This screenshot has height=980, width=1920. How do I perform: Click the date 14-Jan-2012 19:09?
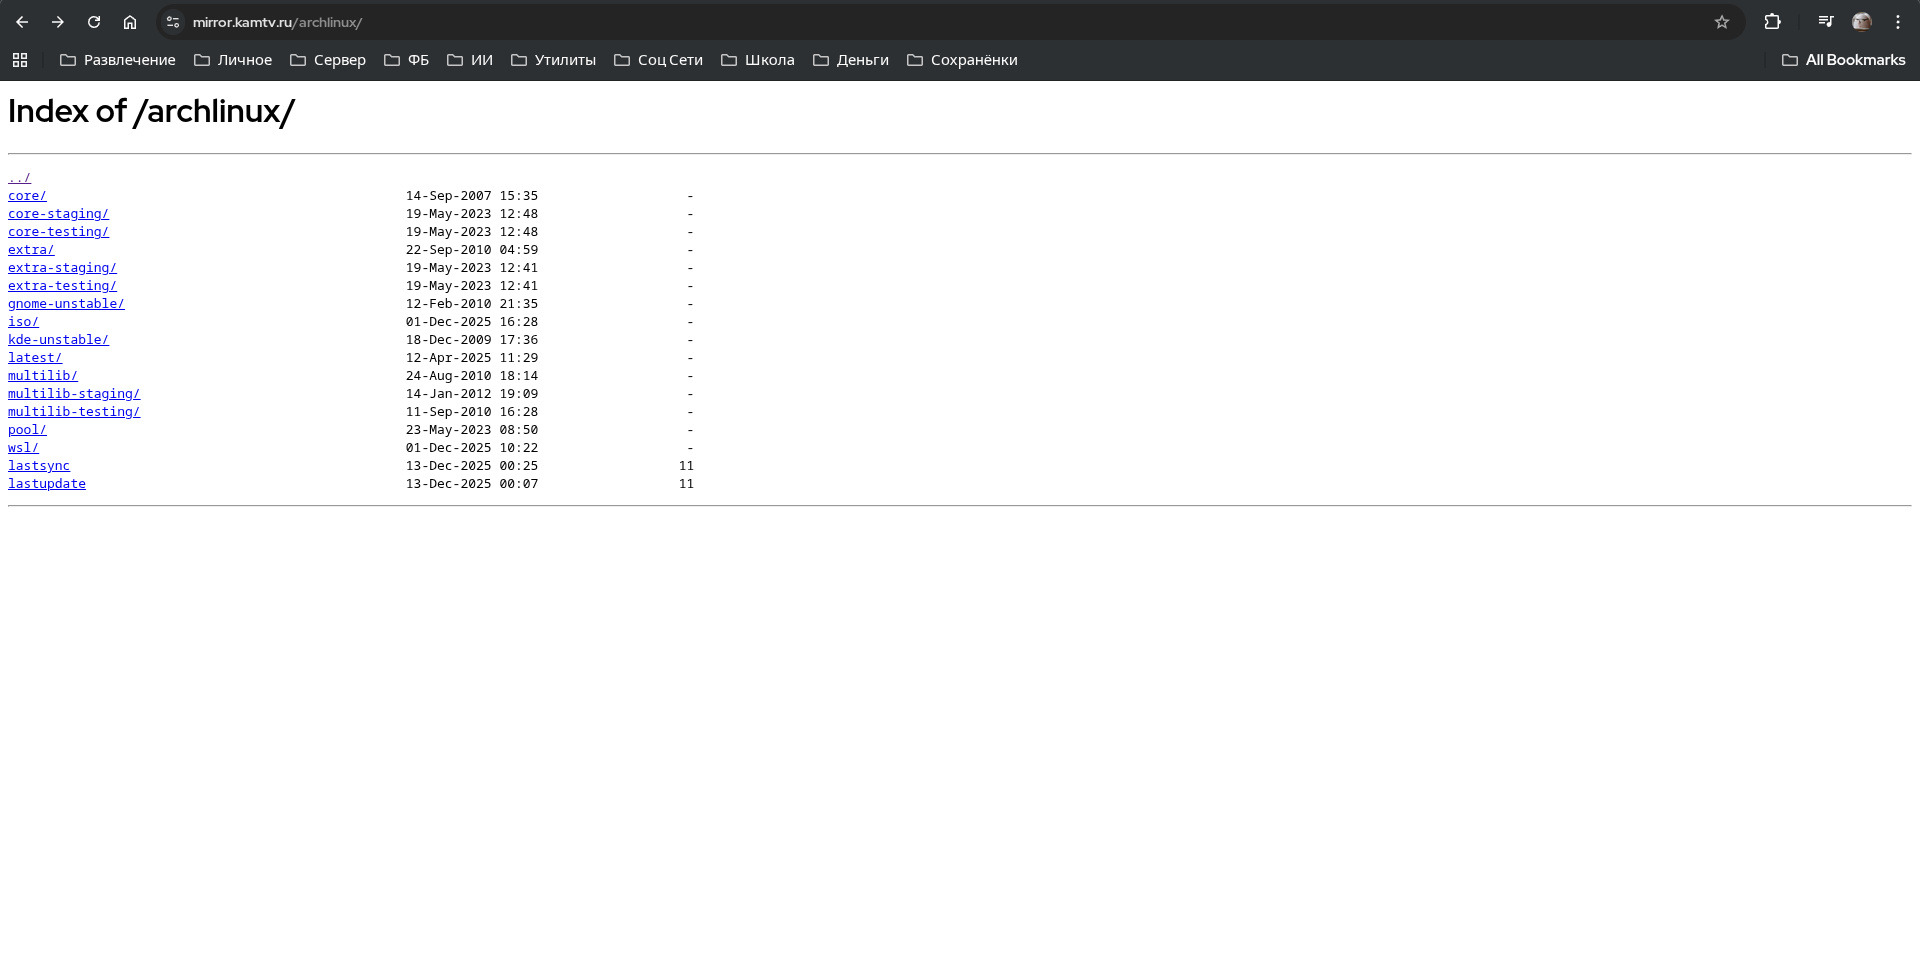tap(472, 394)
